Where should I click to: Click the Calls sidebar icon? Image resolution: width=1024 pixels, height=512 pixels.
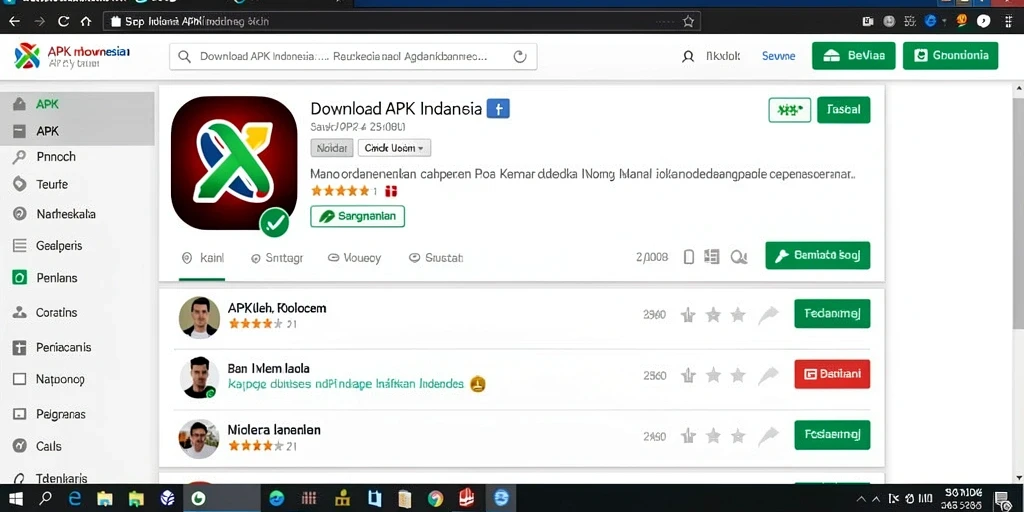point(20,446)
